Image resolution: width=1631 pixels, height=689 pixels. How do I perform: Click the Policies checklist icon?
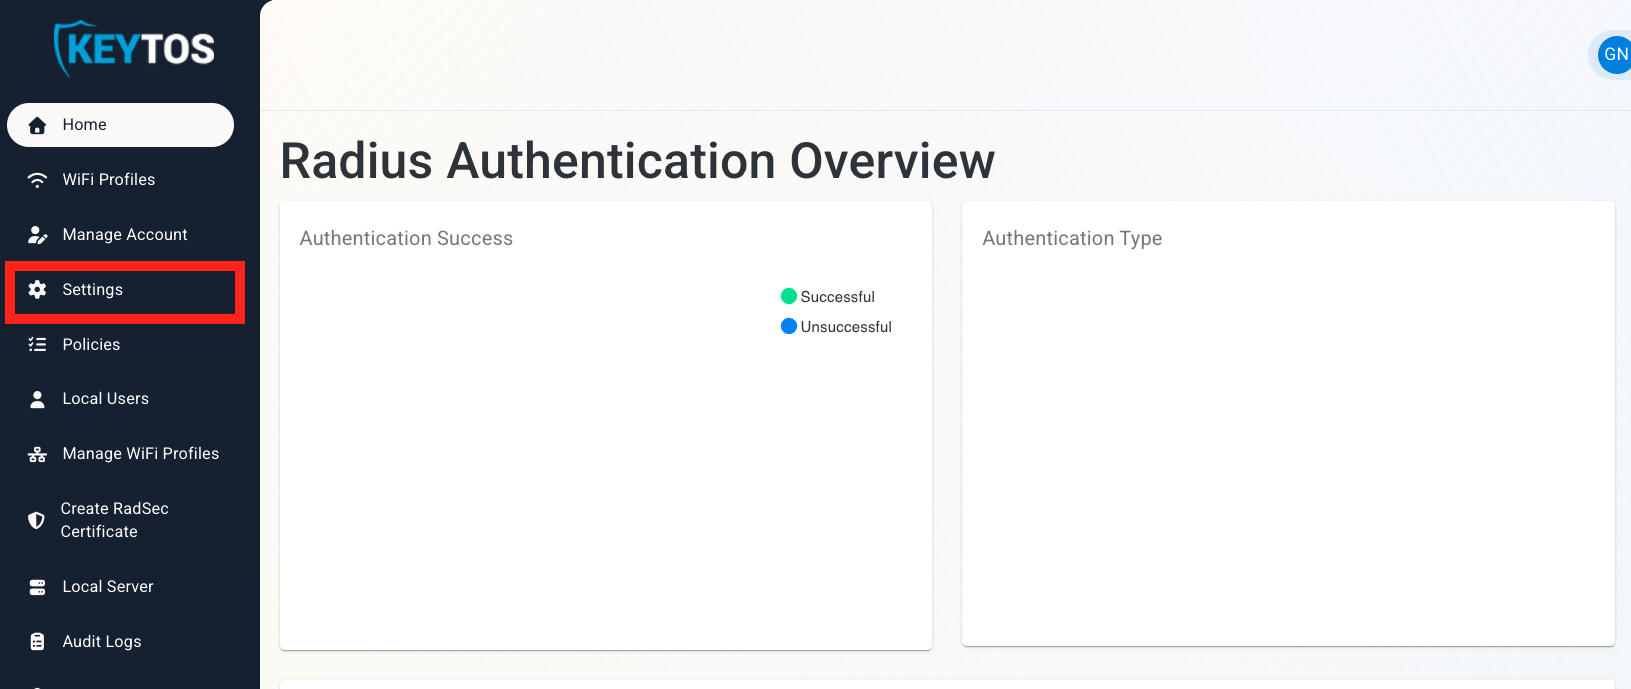point(37,345)
